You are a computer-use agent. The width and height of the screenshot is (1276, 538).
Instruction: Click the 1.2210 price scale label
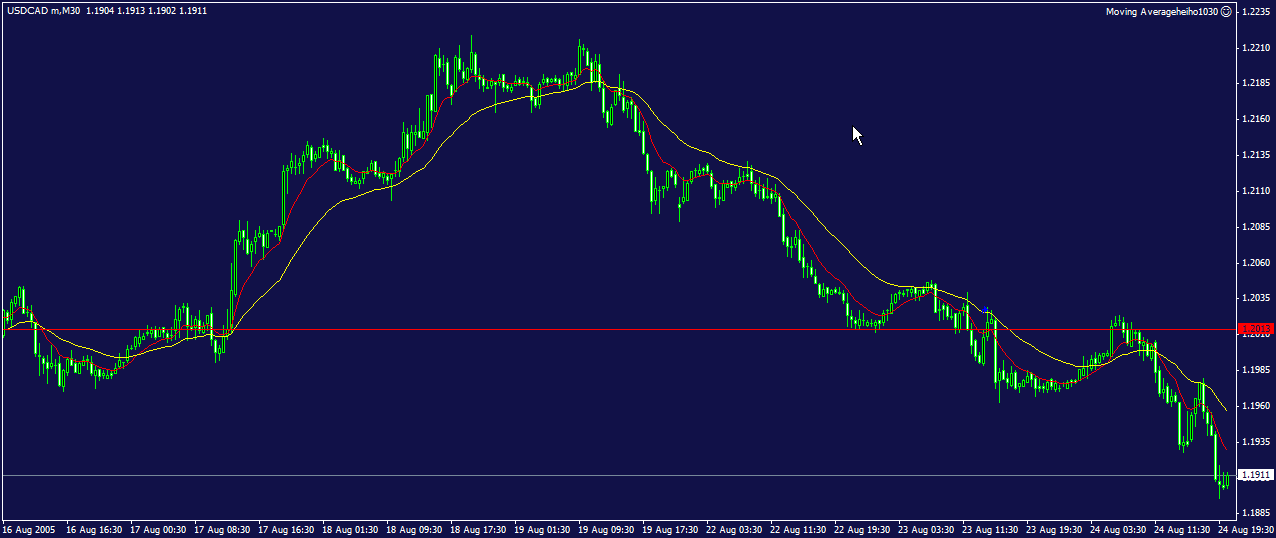pyautogui.click(x=1255, y=48)
